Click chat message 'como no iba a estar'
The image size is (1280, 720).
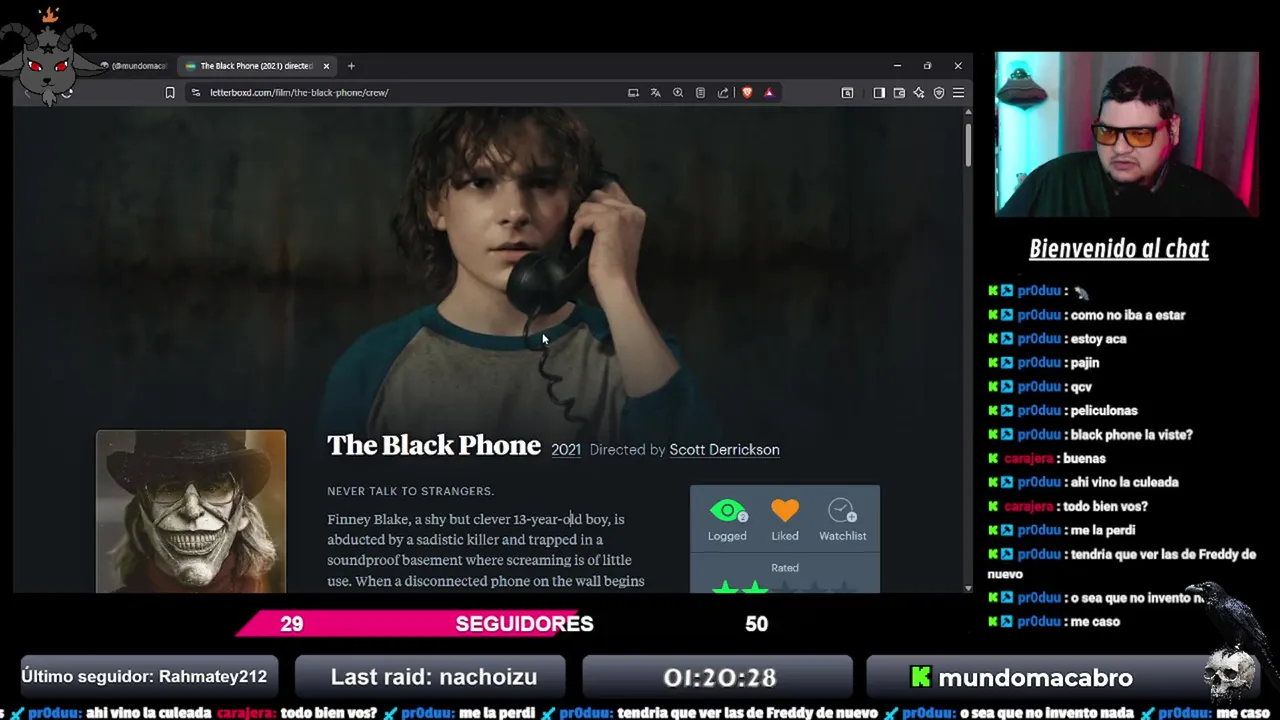click(1127, 315)
